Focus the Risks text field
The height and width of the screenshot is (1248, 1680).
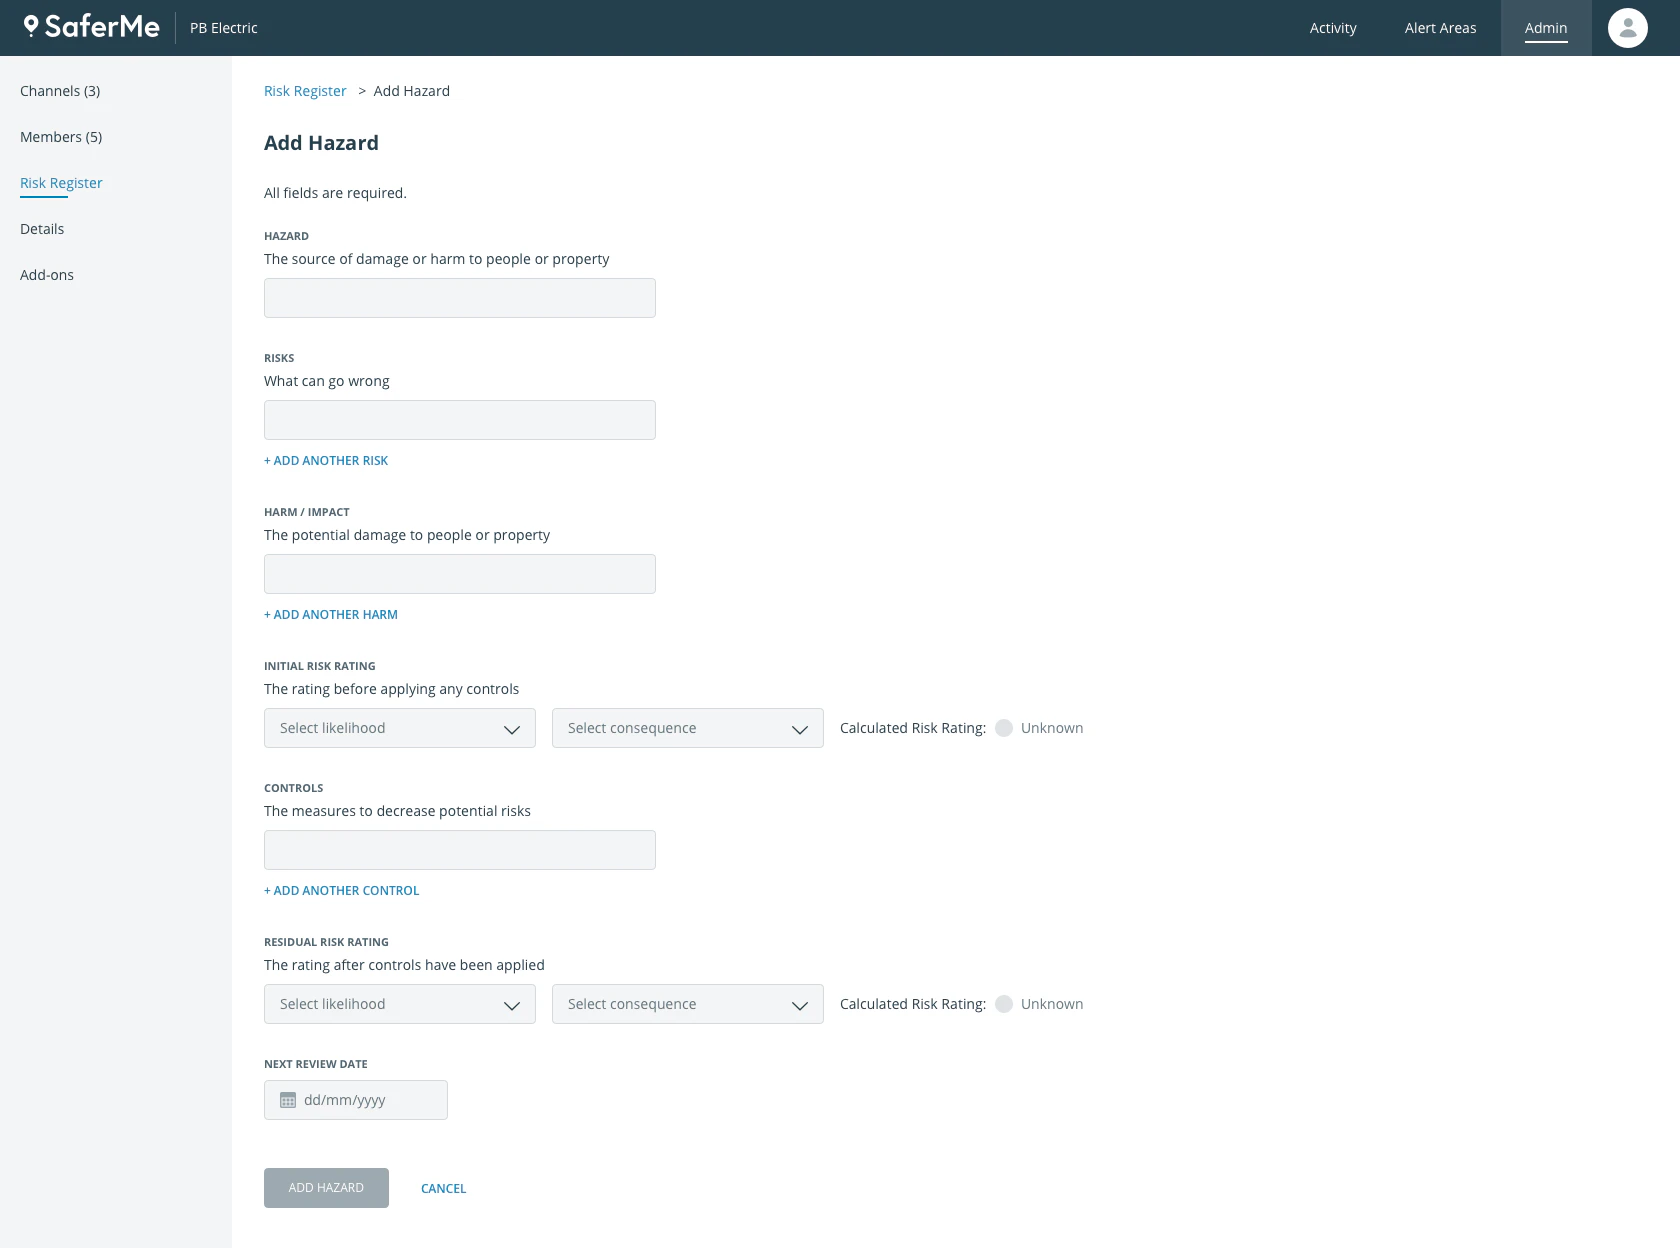(460, 420)
